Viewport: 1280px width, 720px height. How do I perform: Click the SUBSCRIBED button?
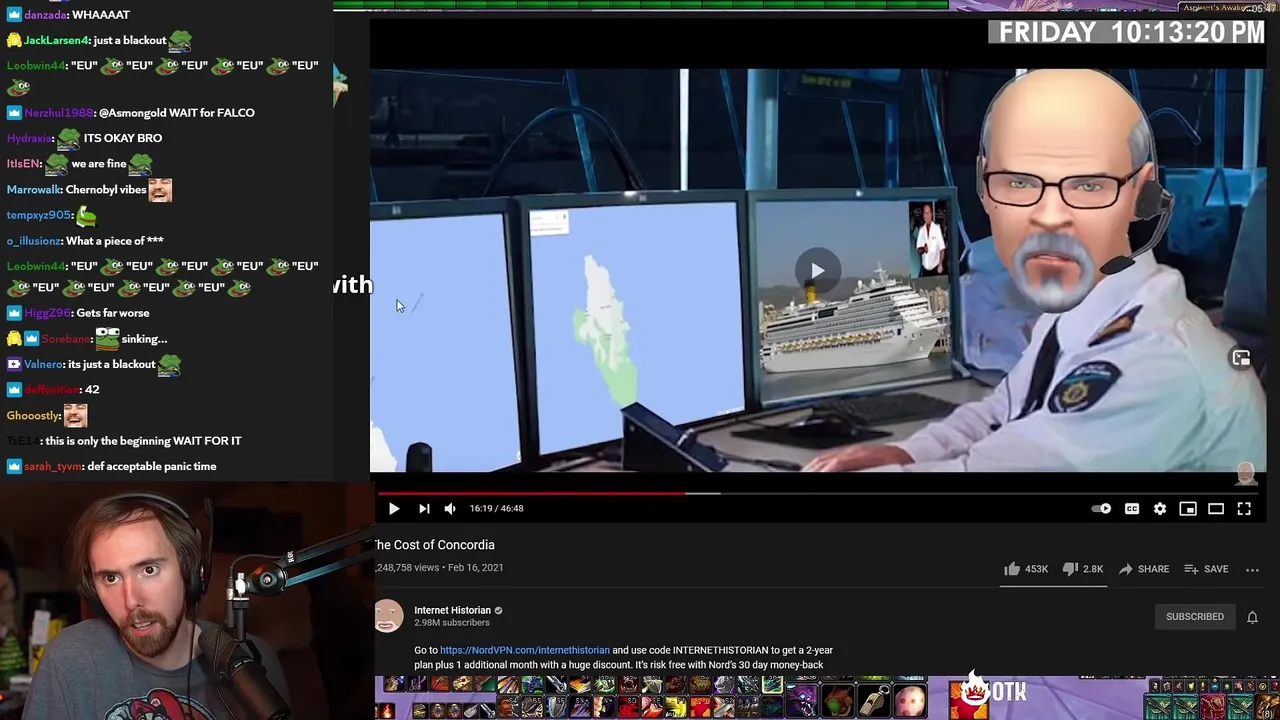click(x=1195, y=617)
